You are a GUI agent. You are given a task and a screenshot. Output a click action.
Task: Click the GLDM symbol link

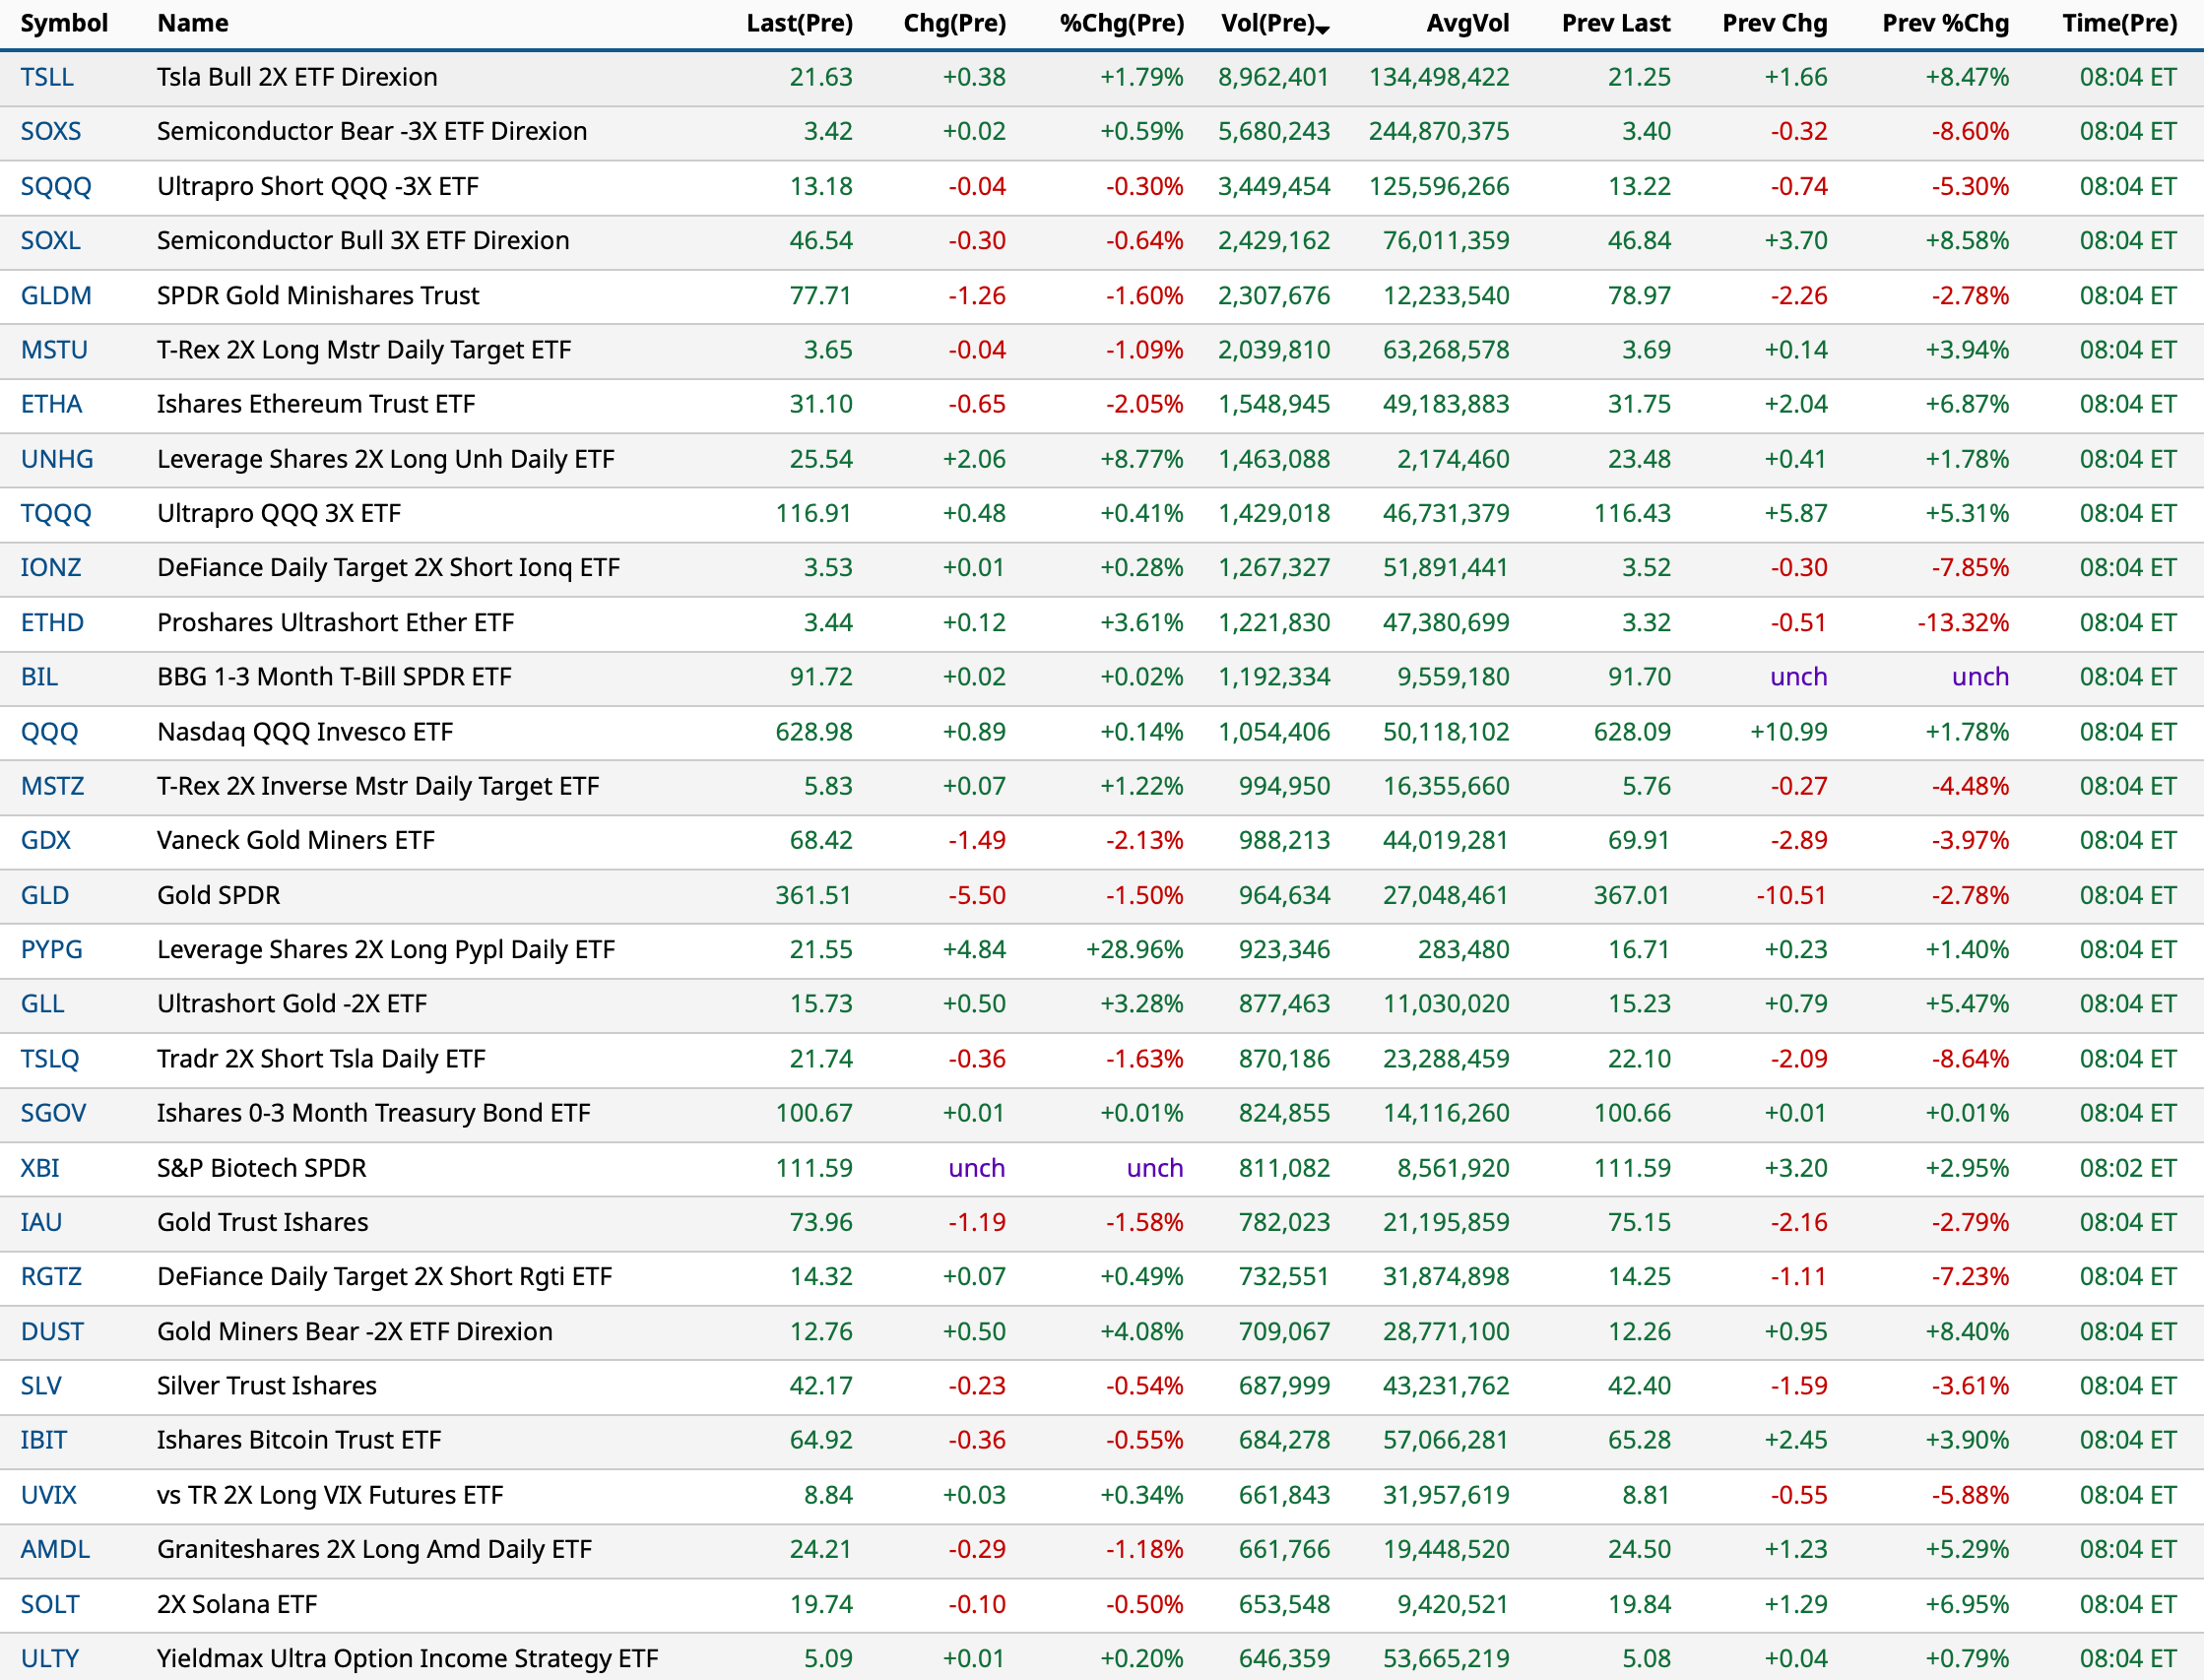(56, 295)
